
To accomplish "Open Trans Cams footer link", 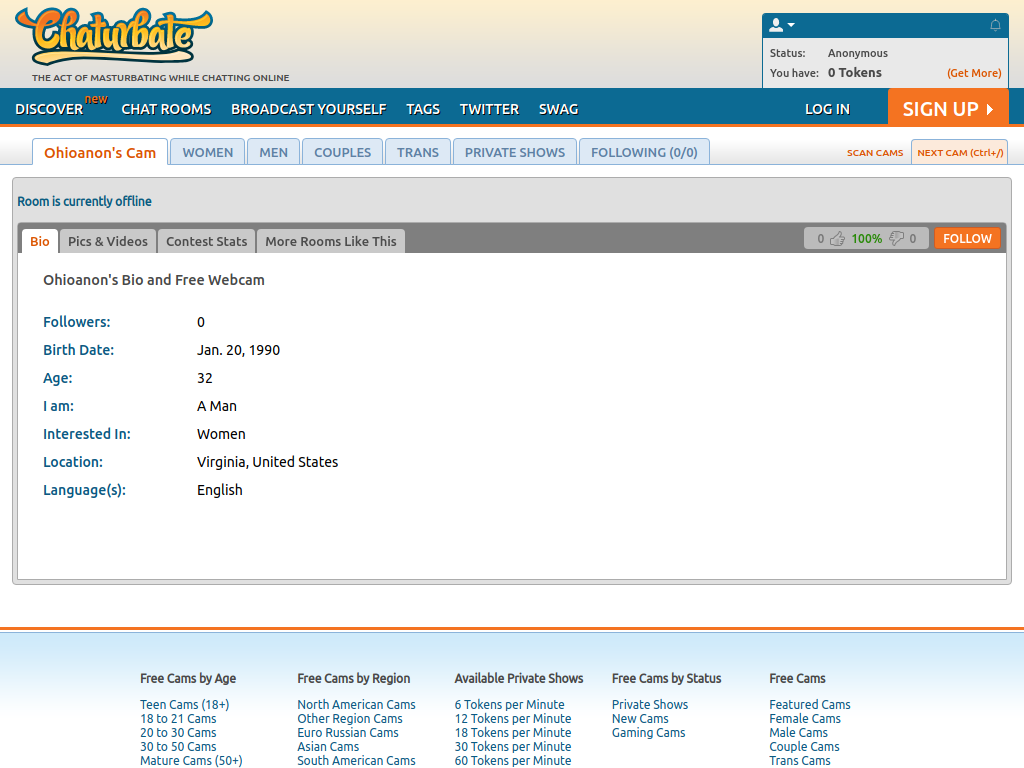I will coord(799,761).
